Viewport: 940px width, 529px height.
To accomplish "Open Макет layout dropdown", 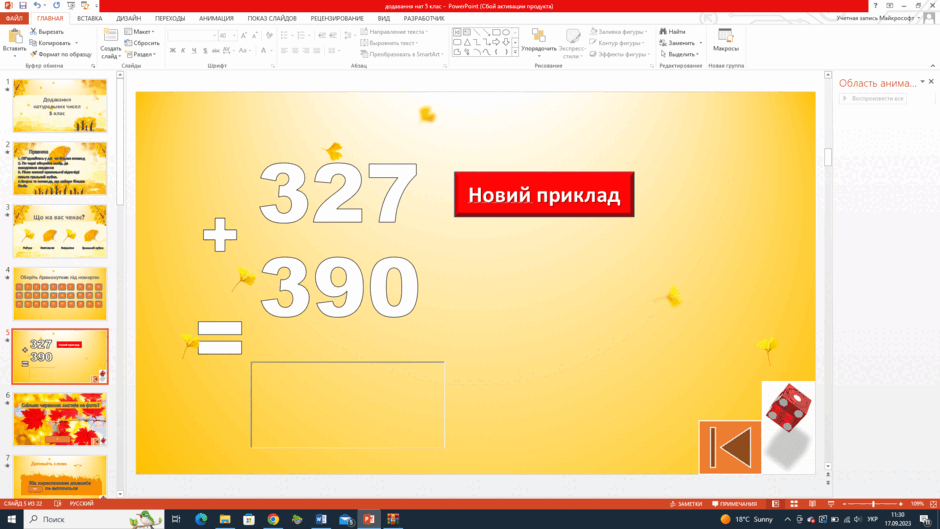I will point(140,31).
